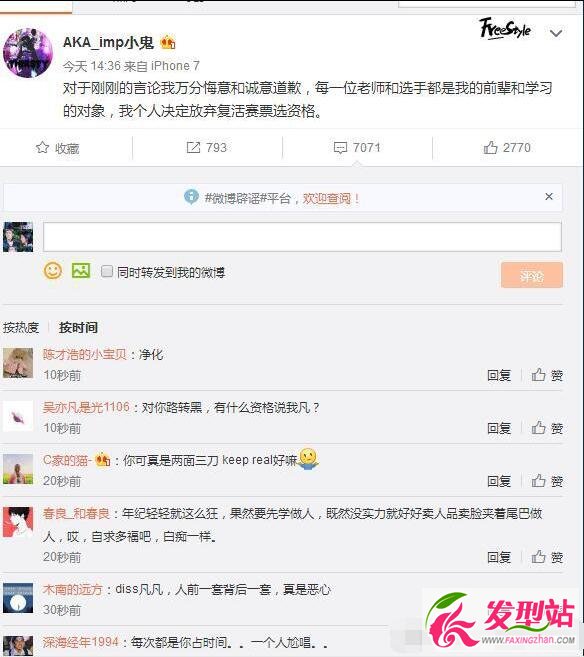
Task: Click the repost icon showing 793
Action: click(x=193, y=147)
